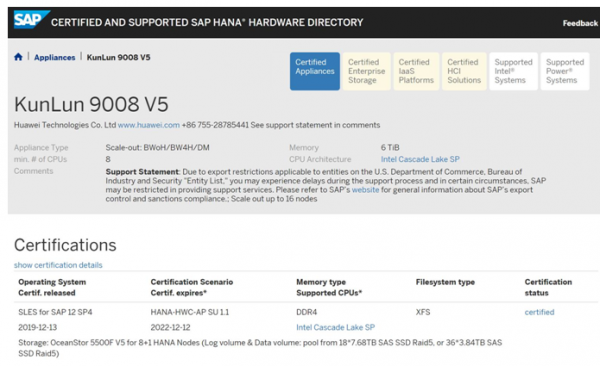Visit www.huawei.com link

pos(149,125)
